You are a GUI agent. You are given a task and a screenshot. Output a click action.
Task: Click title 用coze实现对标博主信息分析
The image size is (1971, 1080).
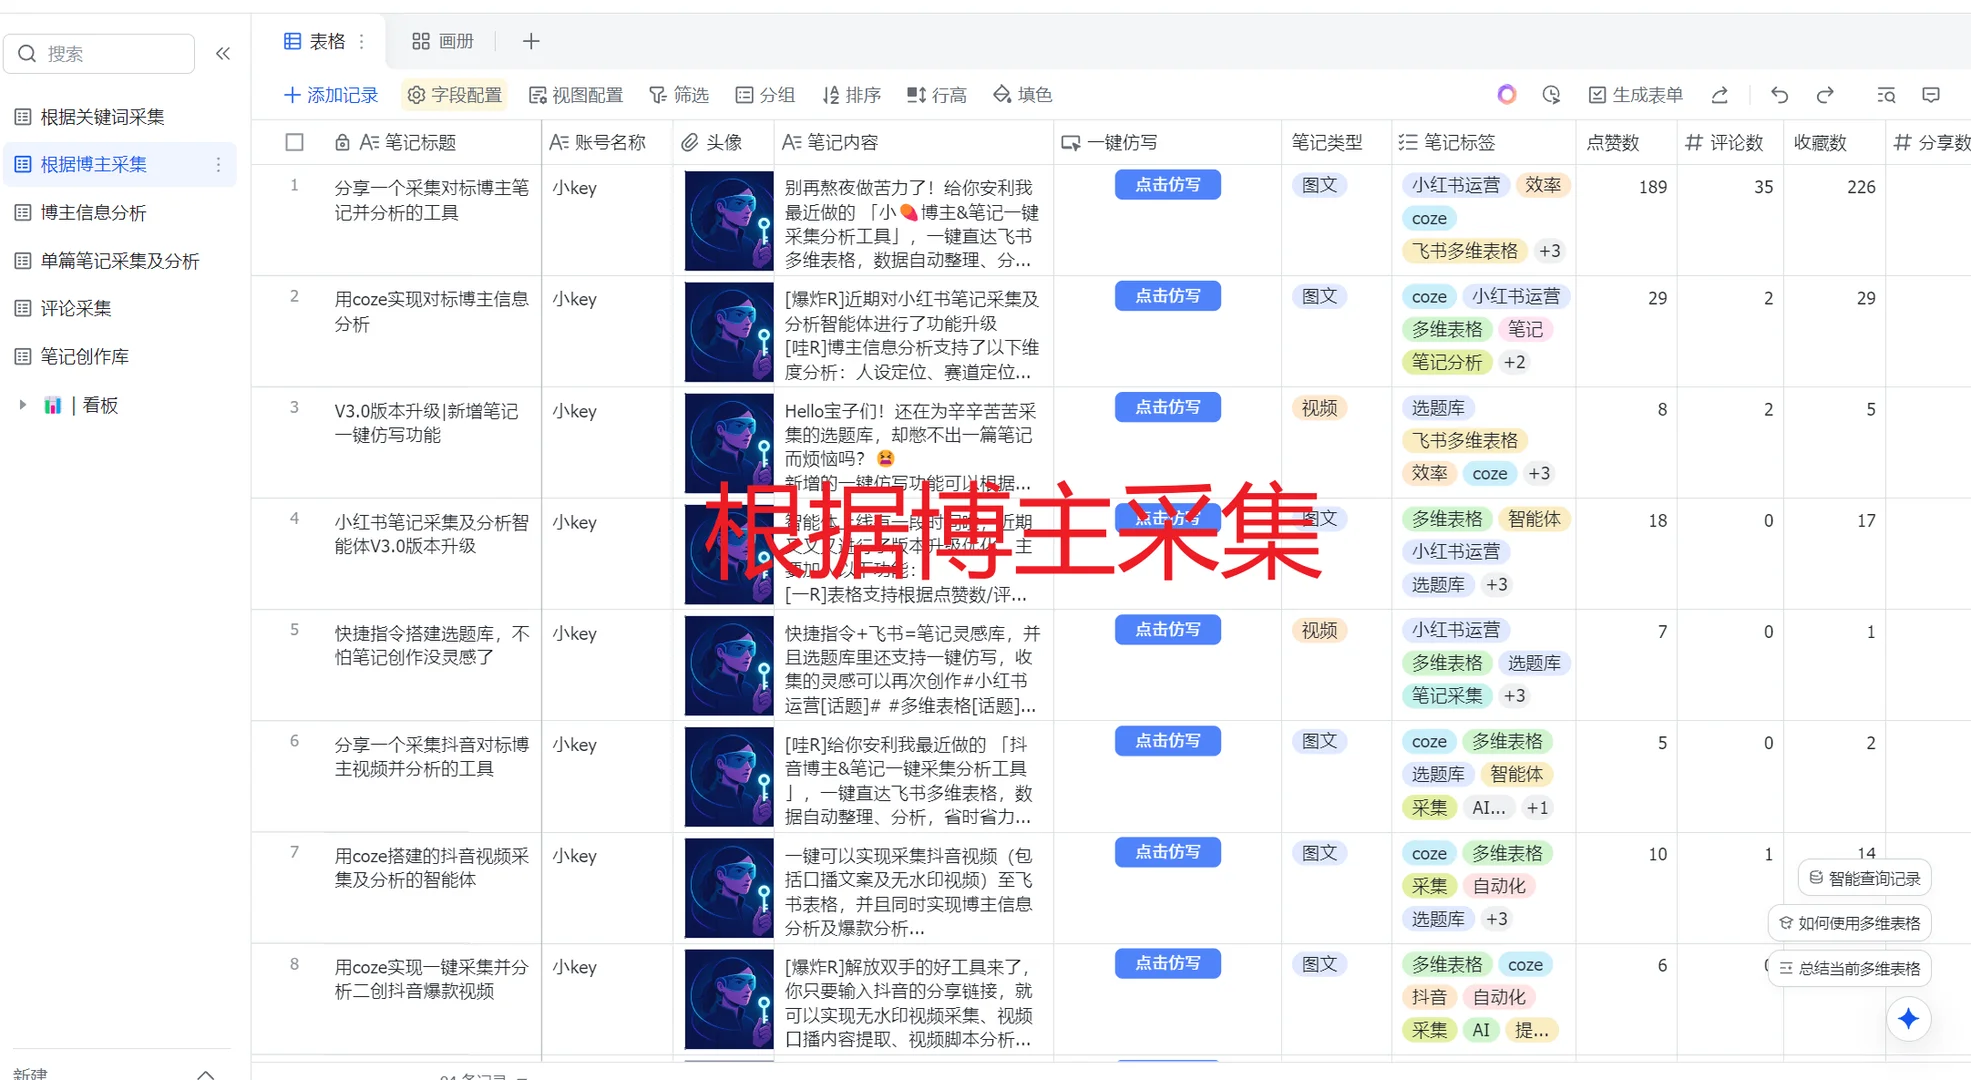coord(431,311)
